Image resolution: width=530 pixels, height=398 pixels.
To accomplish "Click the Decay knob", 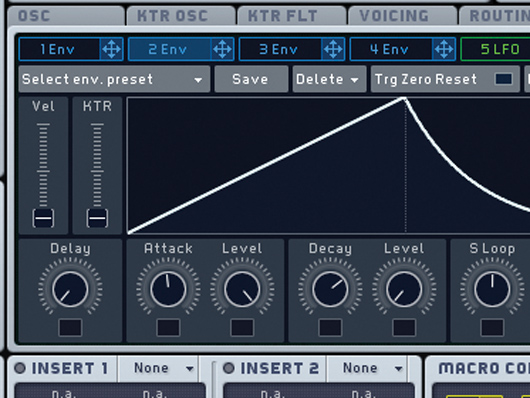I will coord(330,289).
